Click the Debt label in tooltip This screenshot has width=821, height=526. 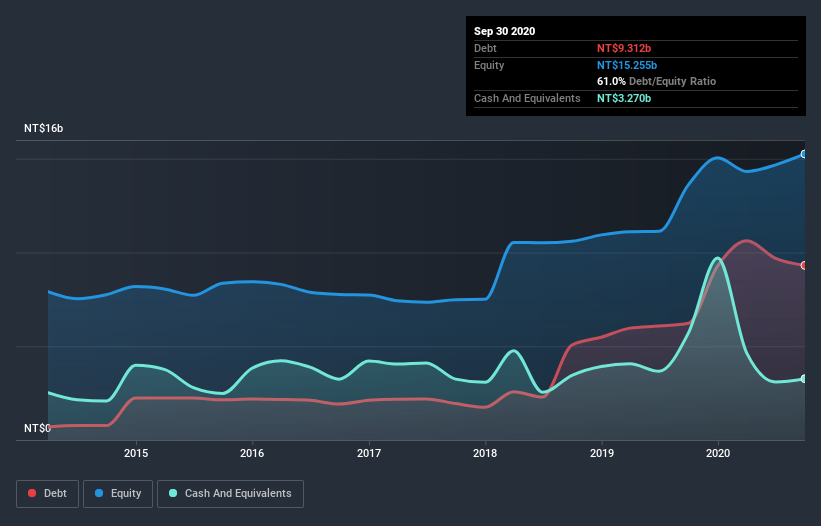(x=485, y=48)
